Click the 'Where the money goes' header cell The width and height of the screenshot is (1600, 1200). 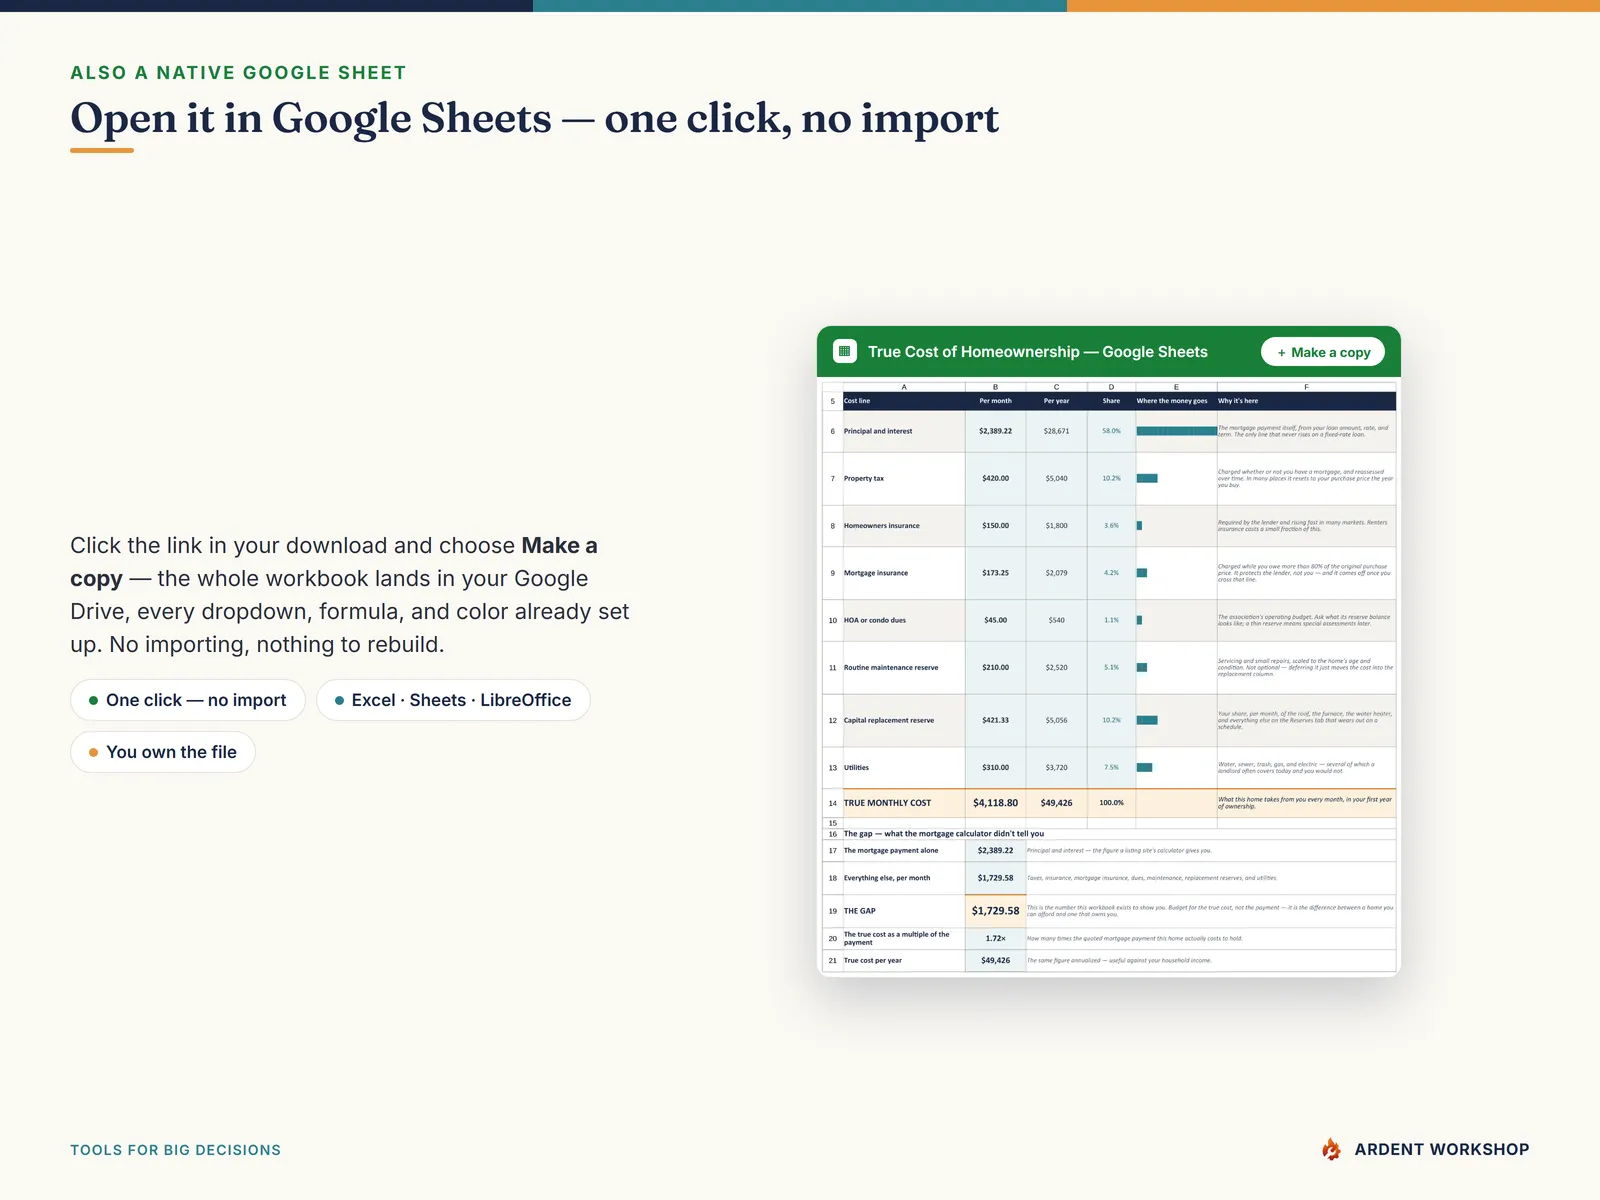tap(1176, 401)
